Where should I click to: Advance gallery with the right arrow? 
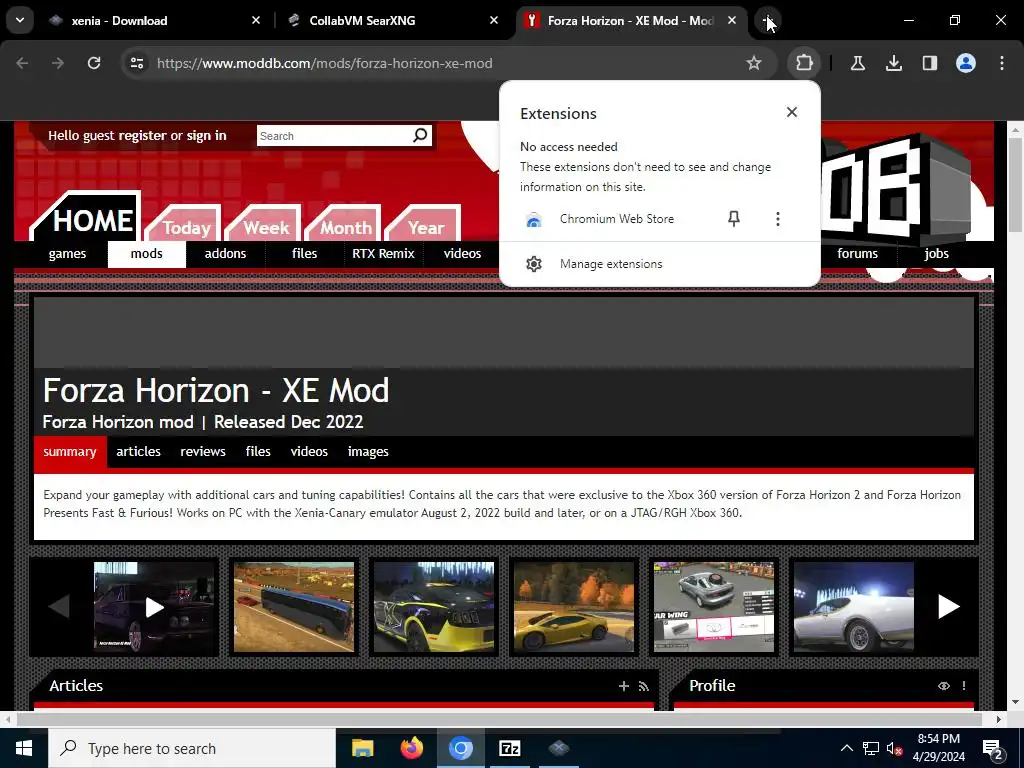coord(948,607)
